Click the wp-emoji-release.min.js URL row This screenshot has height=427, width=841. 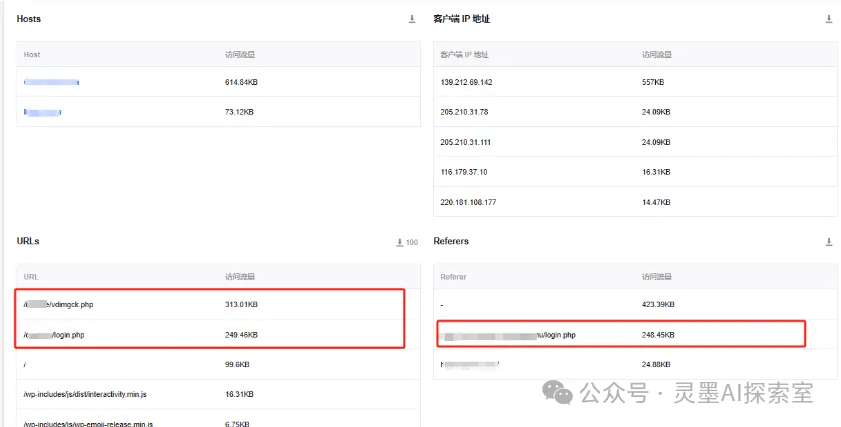coord(88,424)
